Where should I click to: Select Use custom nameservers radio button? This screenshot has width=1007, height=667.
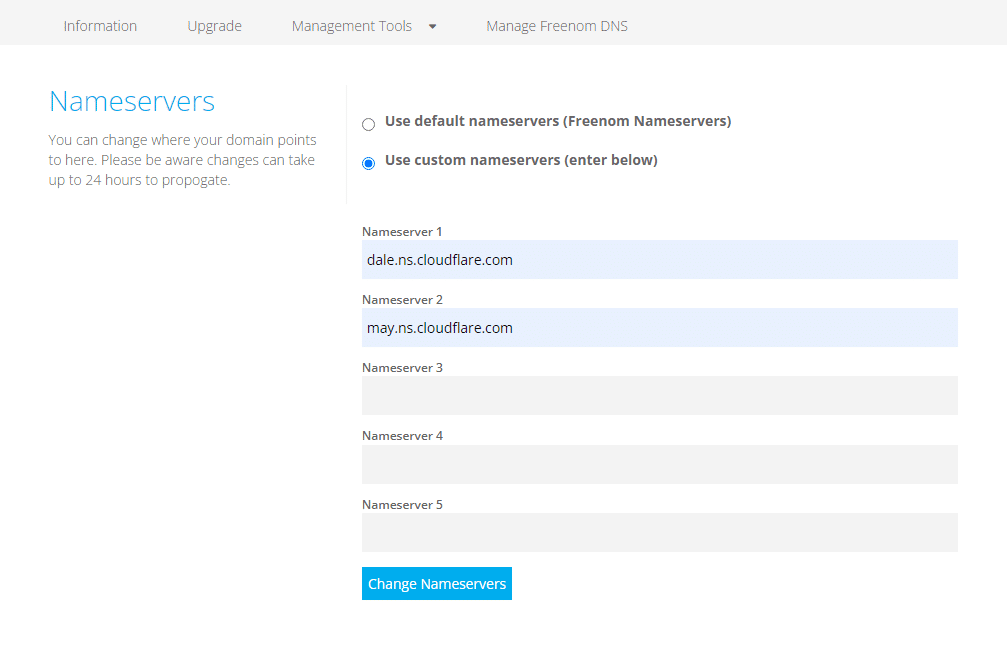point(369,164)
